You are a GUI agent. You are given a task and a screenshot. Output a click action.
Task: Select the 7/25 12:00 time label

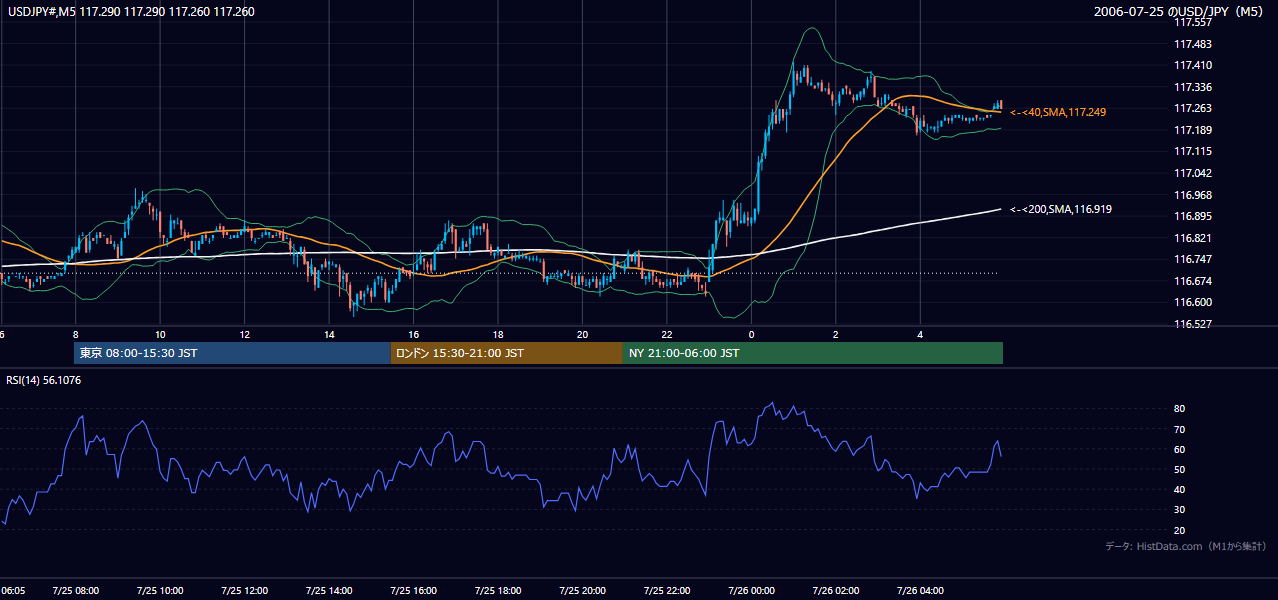(x=244, y=591)
